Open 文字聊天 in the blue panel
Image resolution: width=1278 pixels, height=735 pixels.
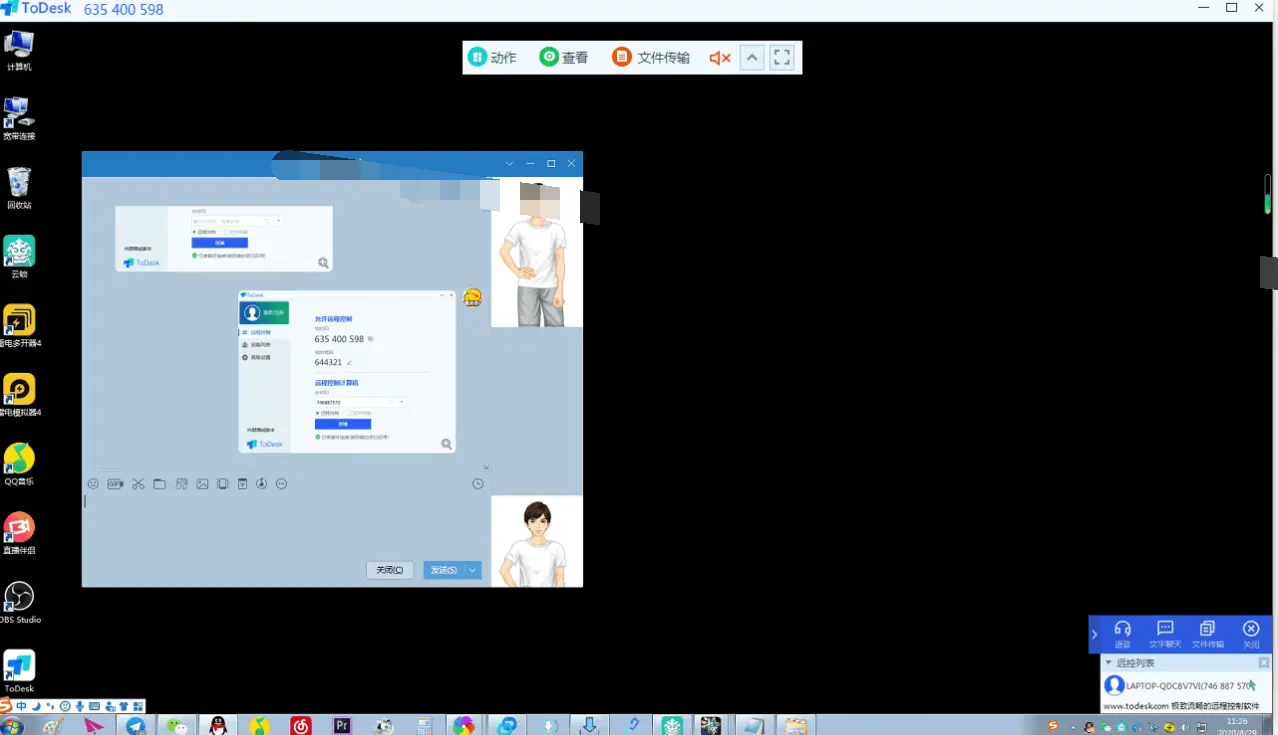click(x=1165, y=634)
